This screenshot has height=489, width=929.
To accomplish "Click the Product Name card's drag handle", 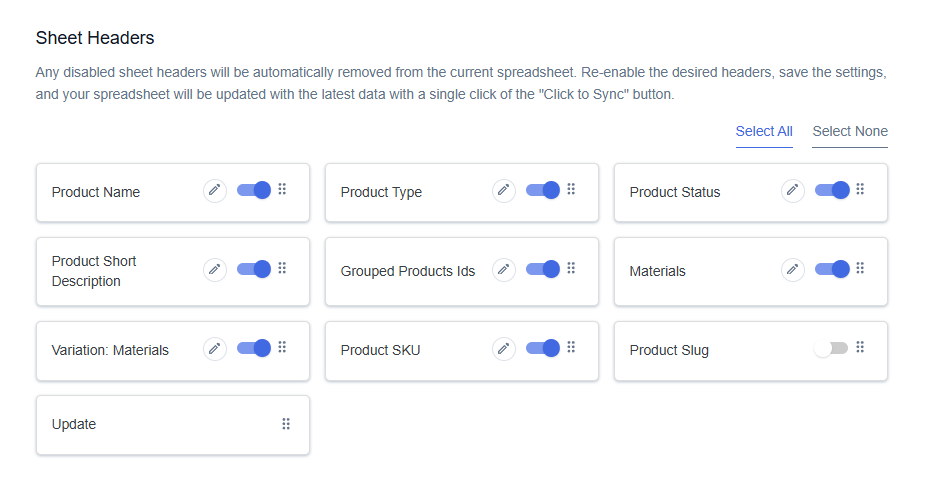I will pyautogui.click(x=283, y=189).
